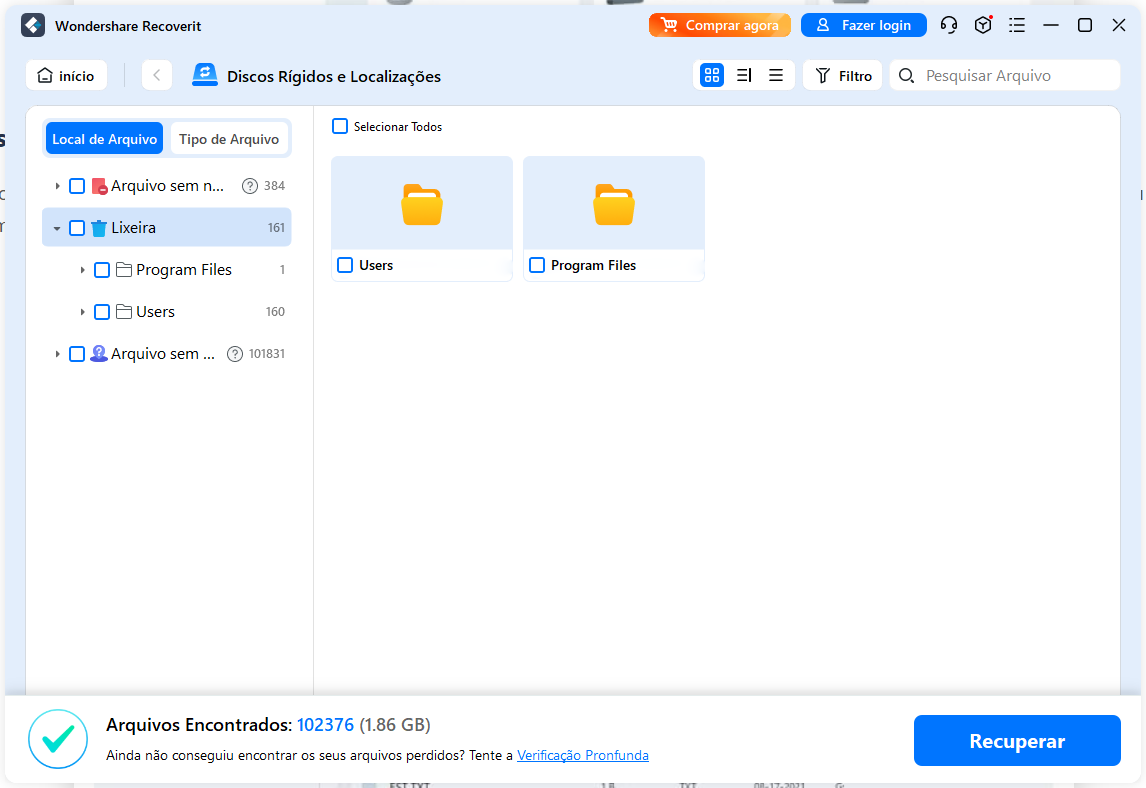This screenshot has height=788, width=1146.
Task: Switch to plain list view
Action: tap(776, 75)
